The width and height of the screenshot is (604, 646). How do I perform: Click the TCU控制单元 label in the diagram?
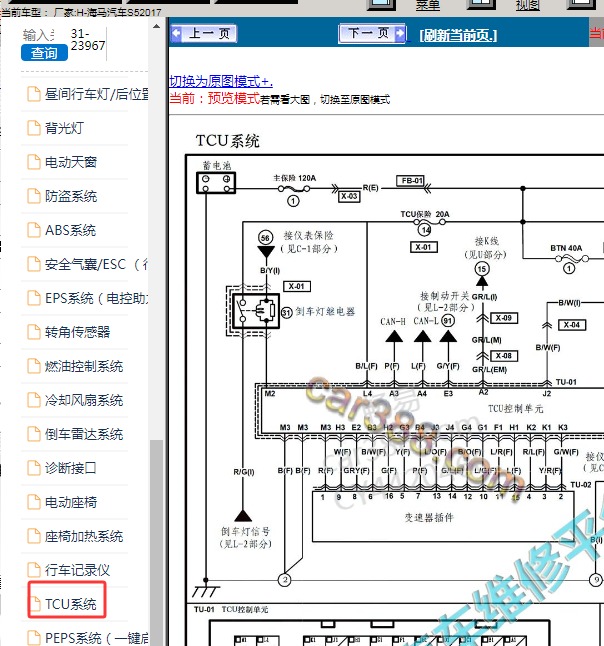pyautogui.click(x=515, y=408)
